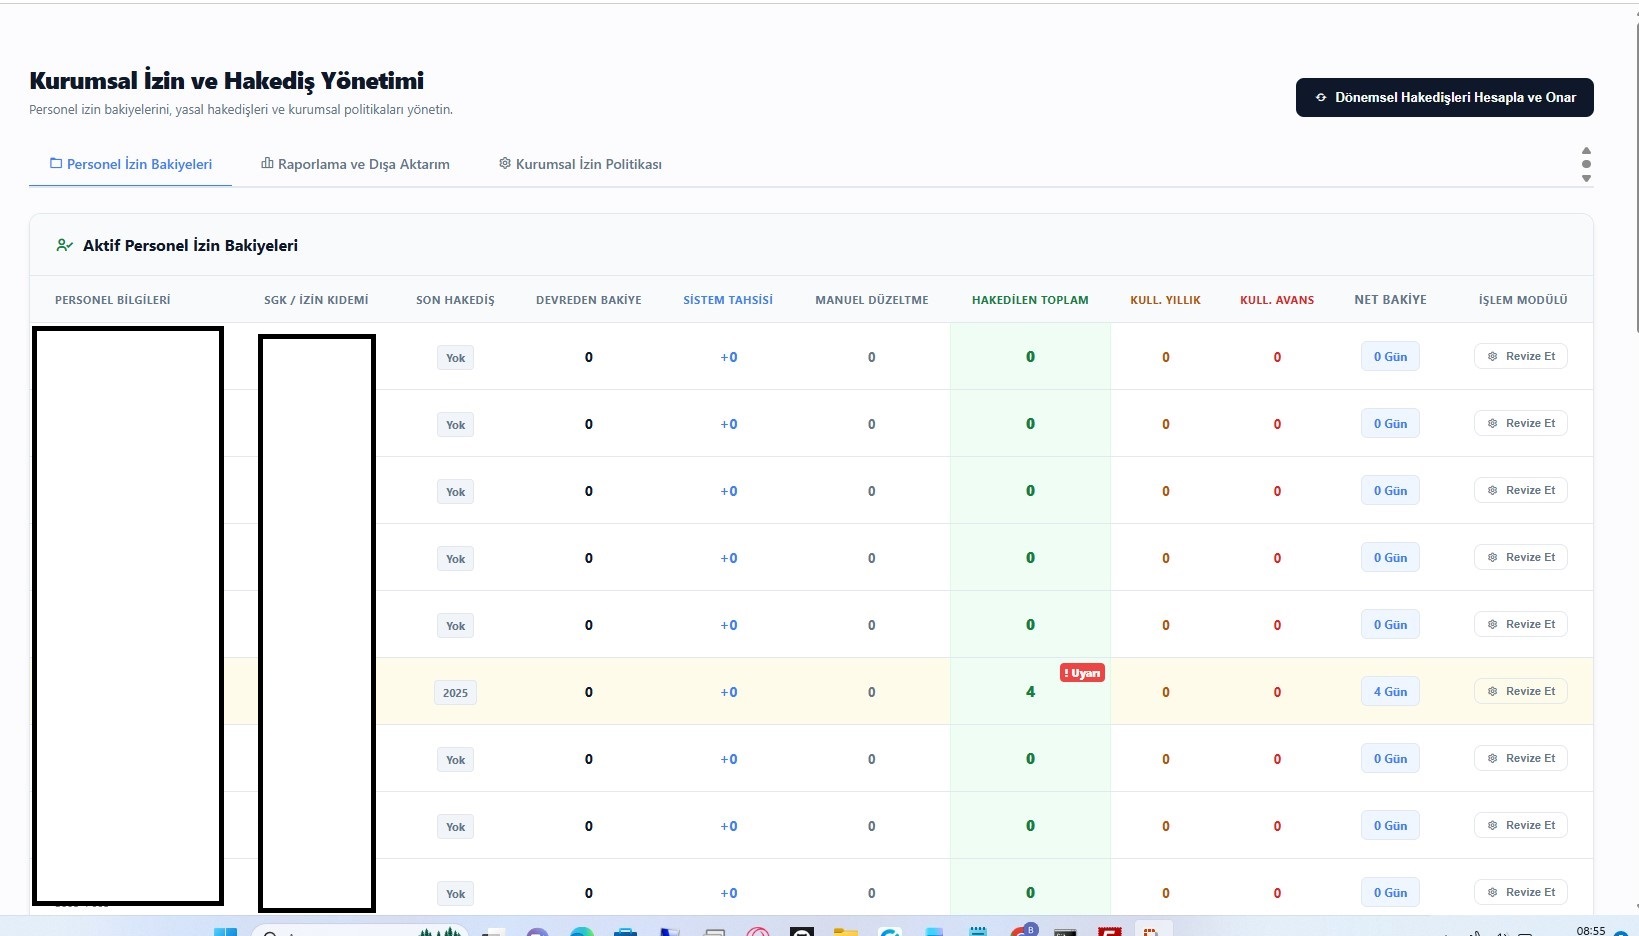Click the up arrow beside the tab bar
Image resolution: width=1639 pixels, height=936 pixels.
[1586, 151]
